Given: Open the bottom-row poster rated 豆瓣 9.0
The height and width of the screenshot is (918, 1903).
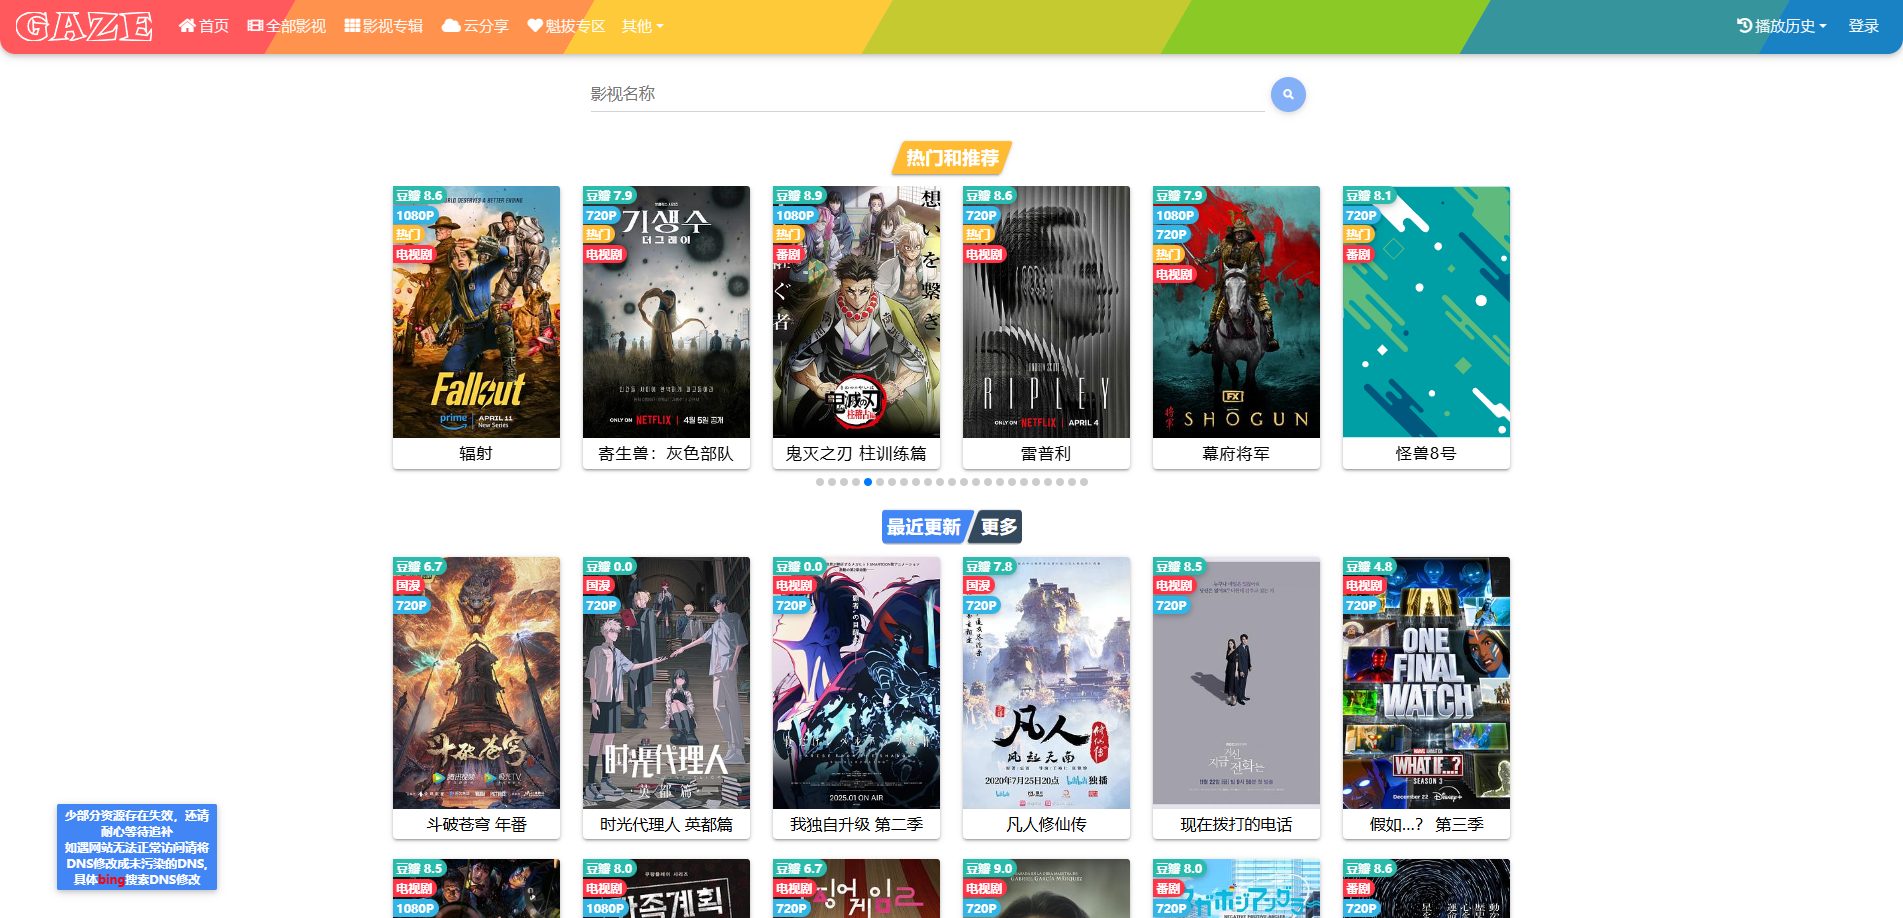Looking at the screenshot, I should [1046, 888].
